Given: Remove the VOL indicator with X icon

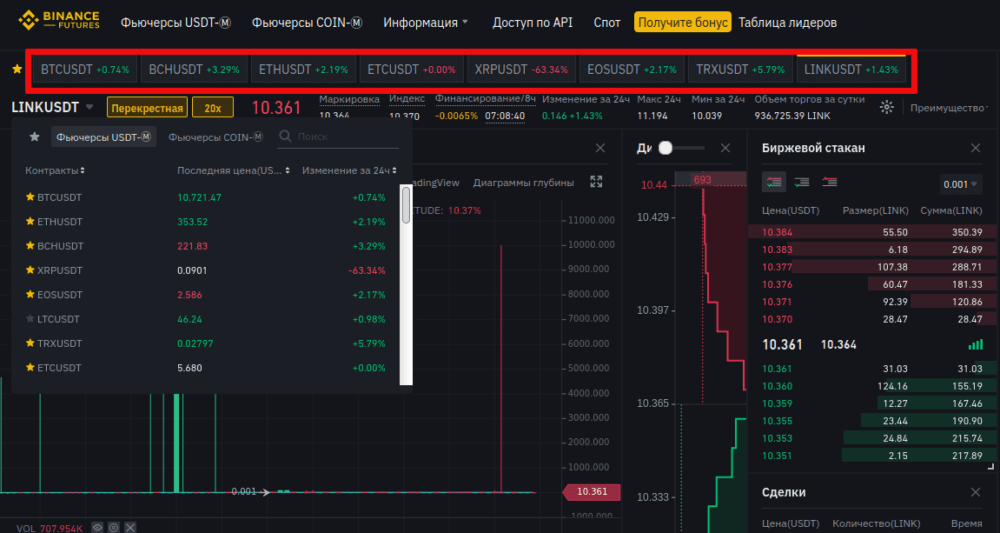Looking at the screenshot, I should pyautogui.click(x=131, y=527).
